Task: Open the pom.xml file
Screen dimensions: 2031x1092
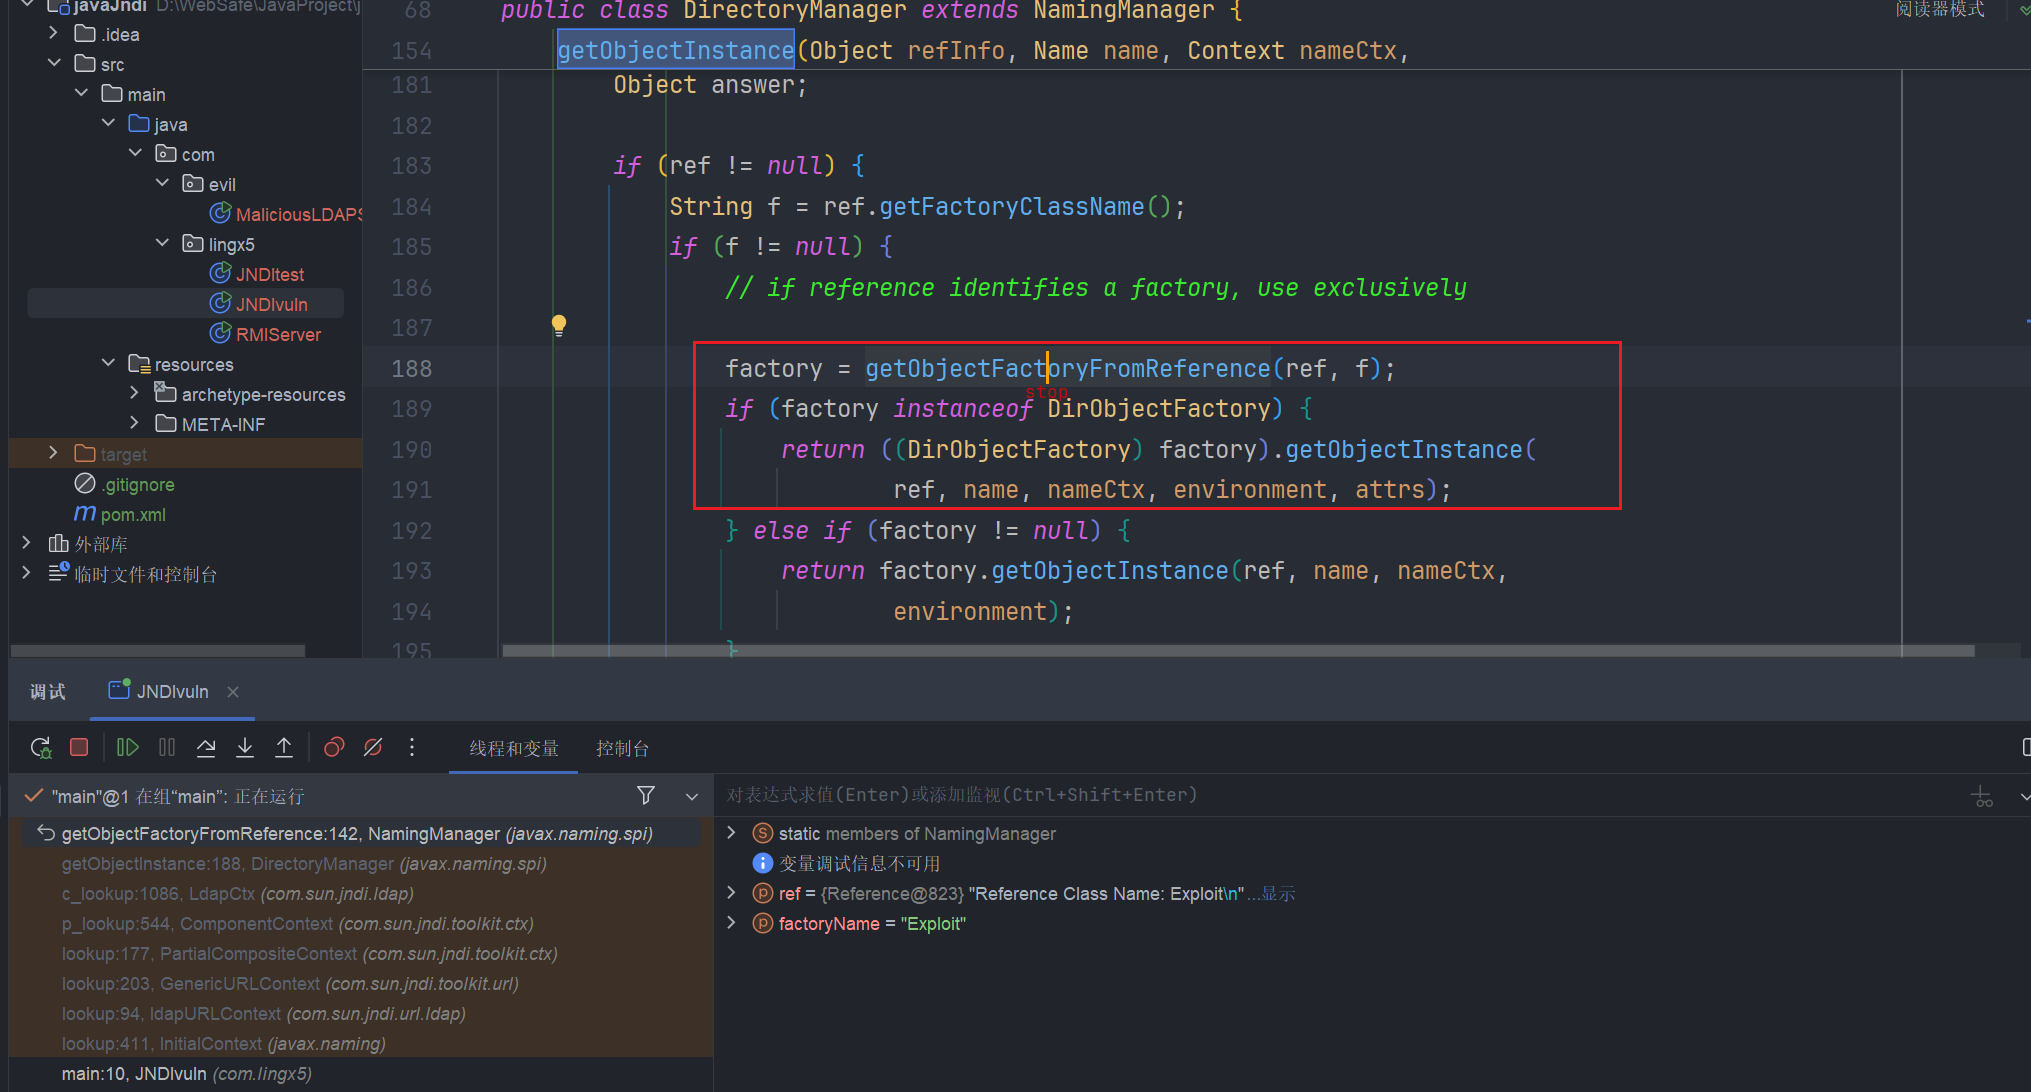Action: 120,514
